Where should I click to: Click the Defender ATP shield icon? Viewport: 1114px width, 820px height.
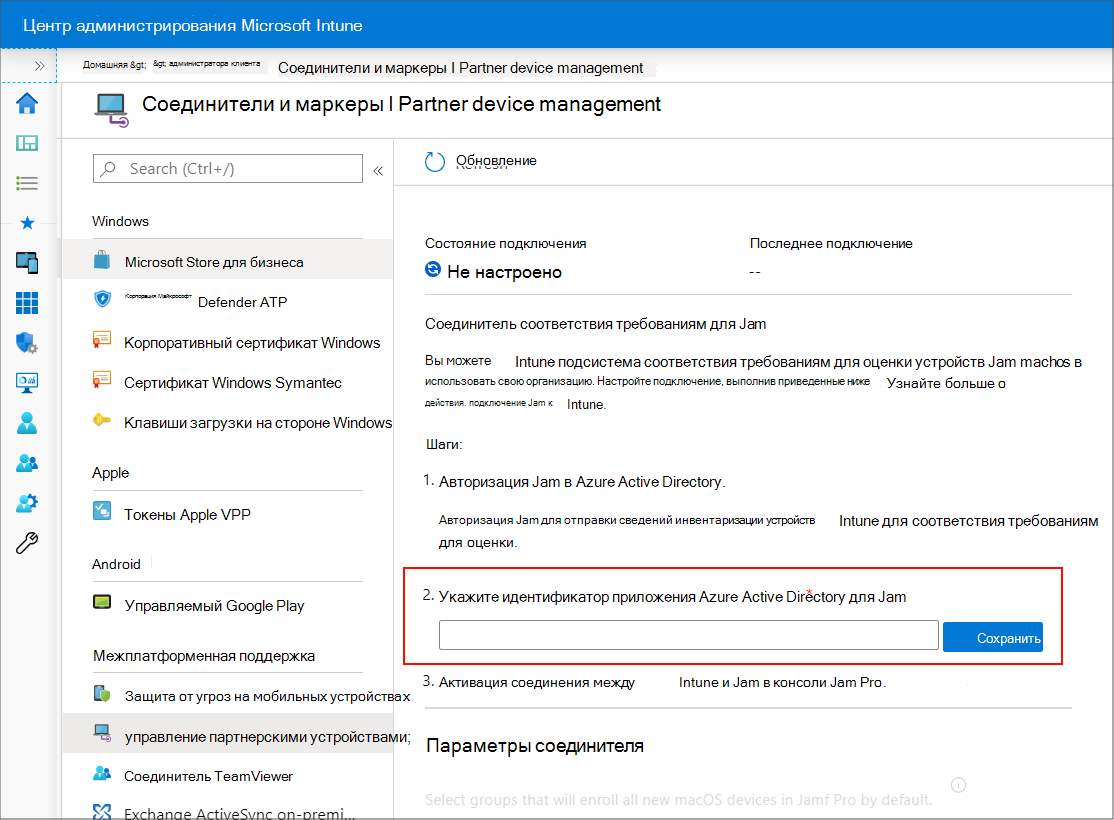pos(102,298)
